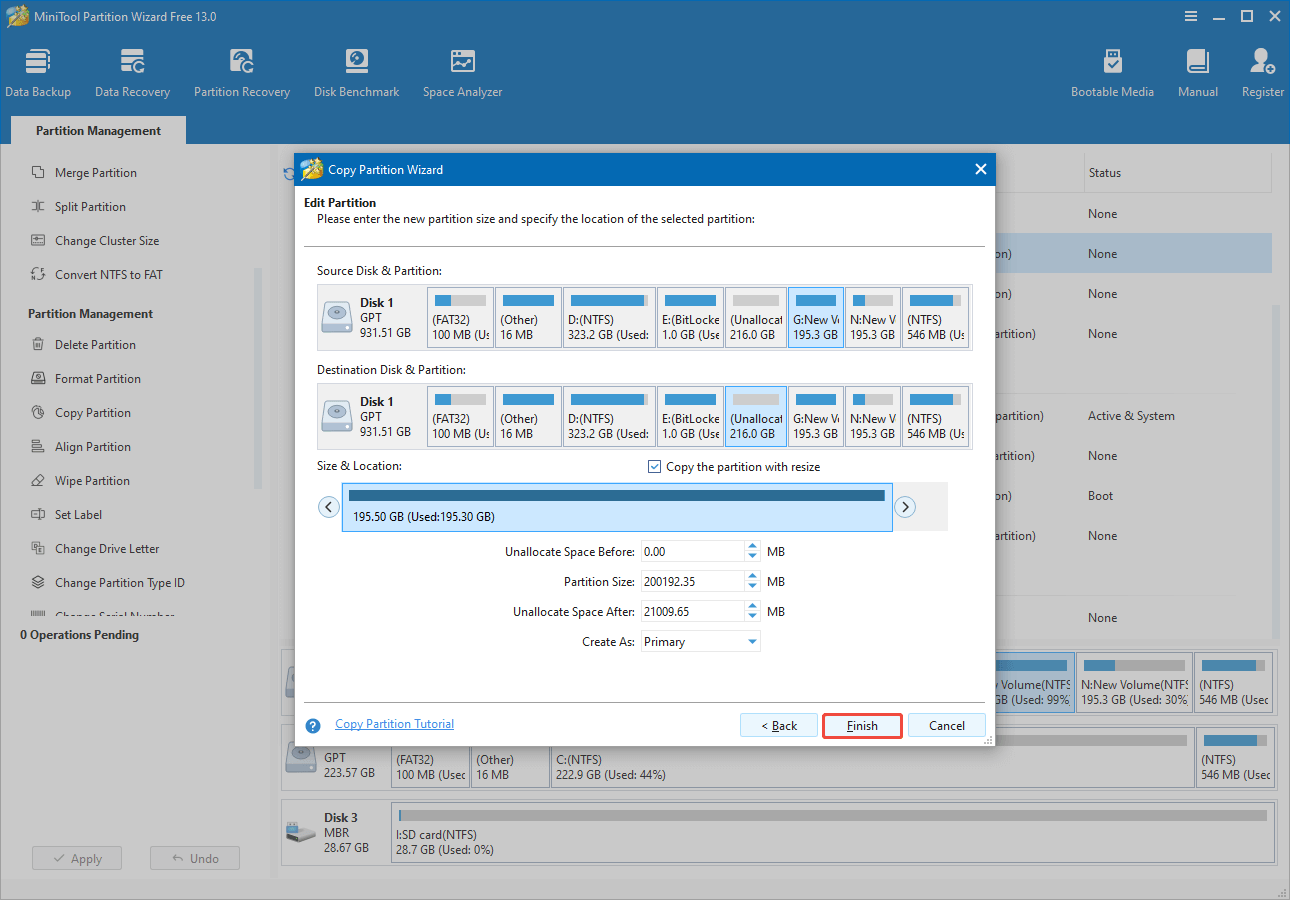Click the Unallocate Space Before field
Screen dimensions: 1290x900
(x=691, y=552)
